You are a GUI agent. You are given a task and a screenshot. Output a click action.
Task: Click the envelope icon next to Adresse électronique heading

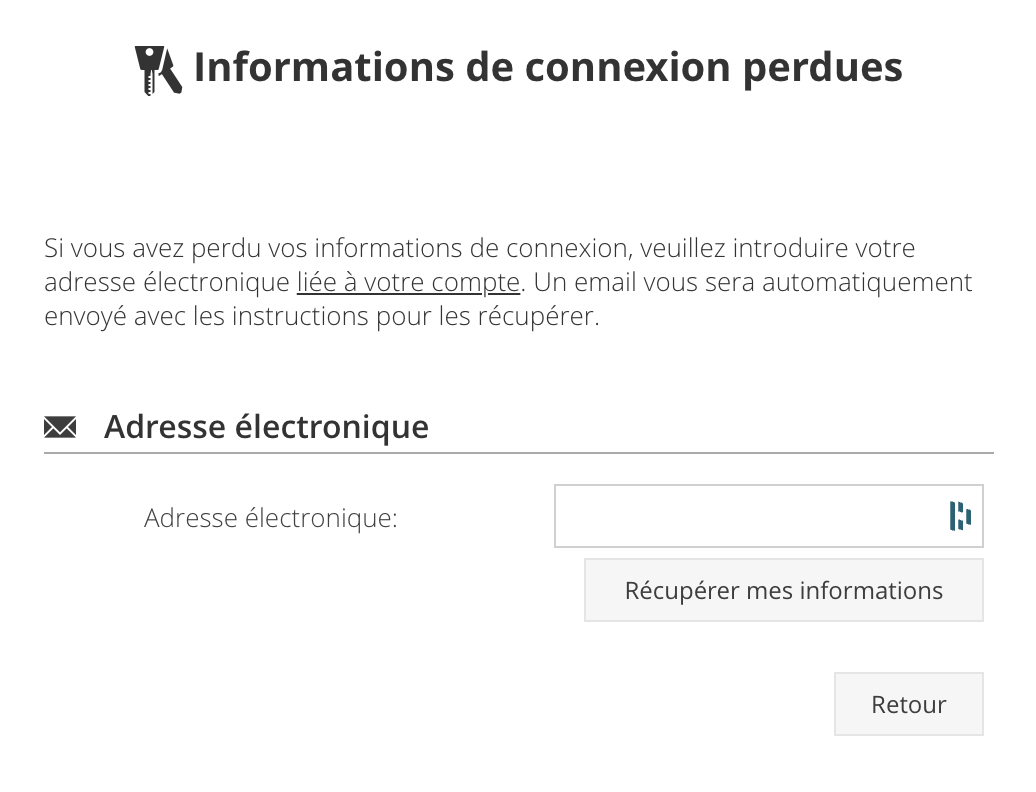(x=60, y=427)
